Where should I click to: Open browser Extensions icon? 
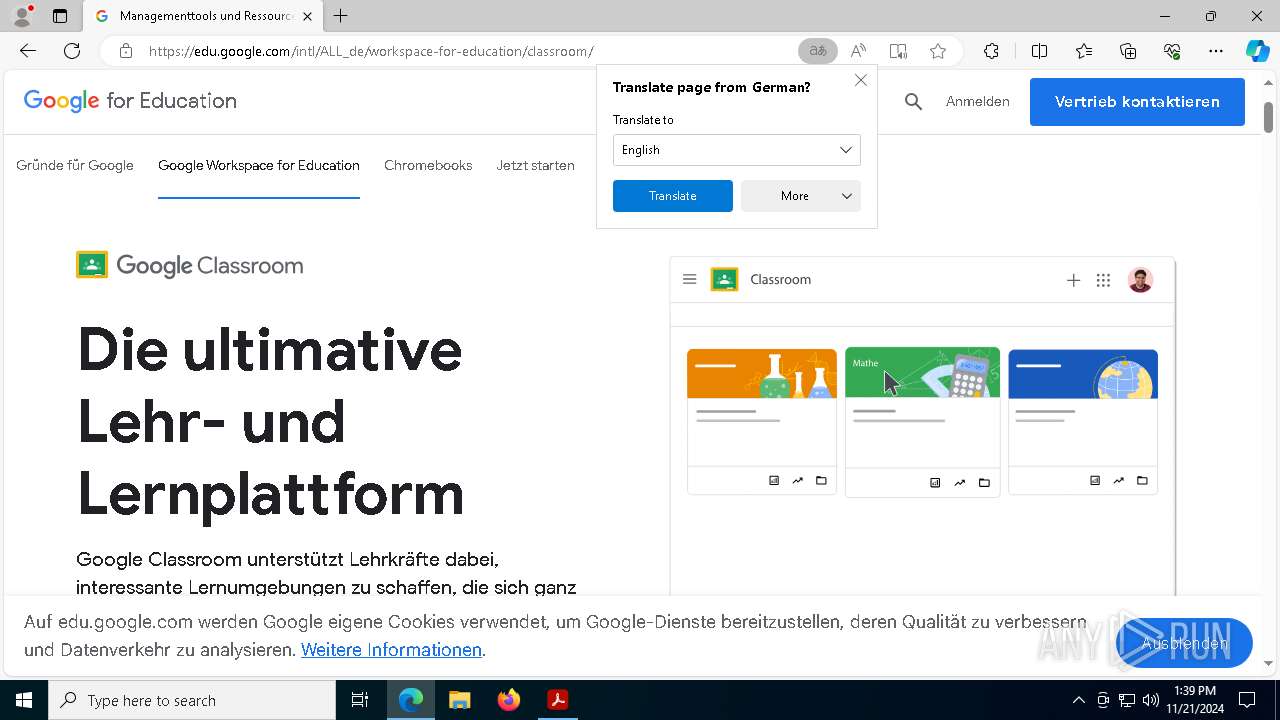991,51
